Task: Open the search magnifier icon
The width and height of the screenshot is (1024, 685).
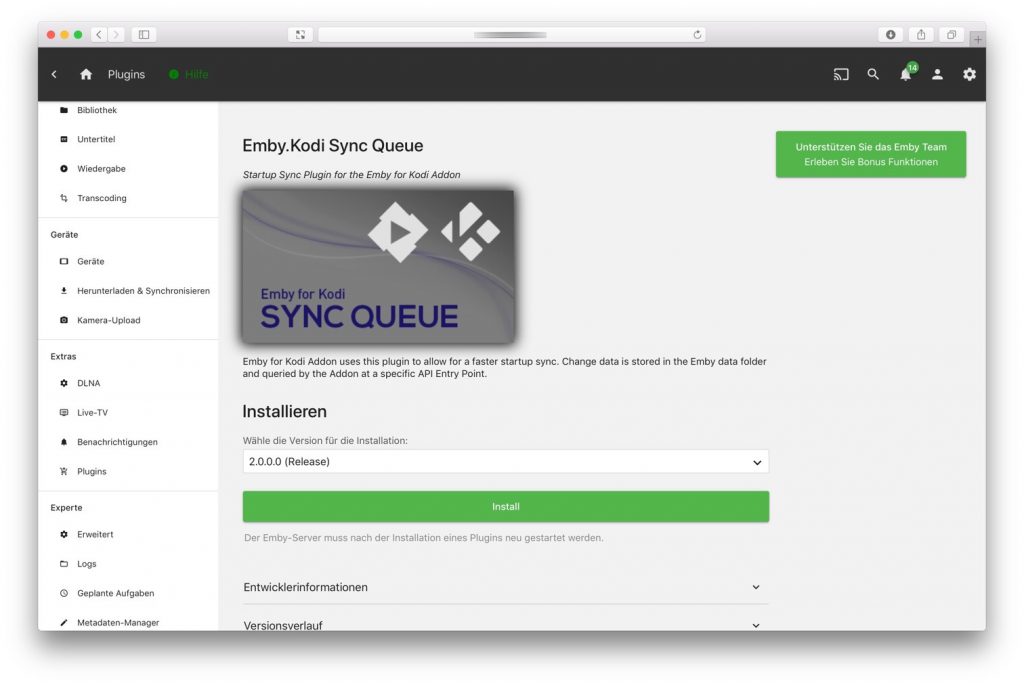Action: pyautogui.click(x=872, y=74)
